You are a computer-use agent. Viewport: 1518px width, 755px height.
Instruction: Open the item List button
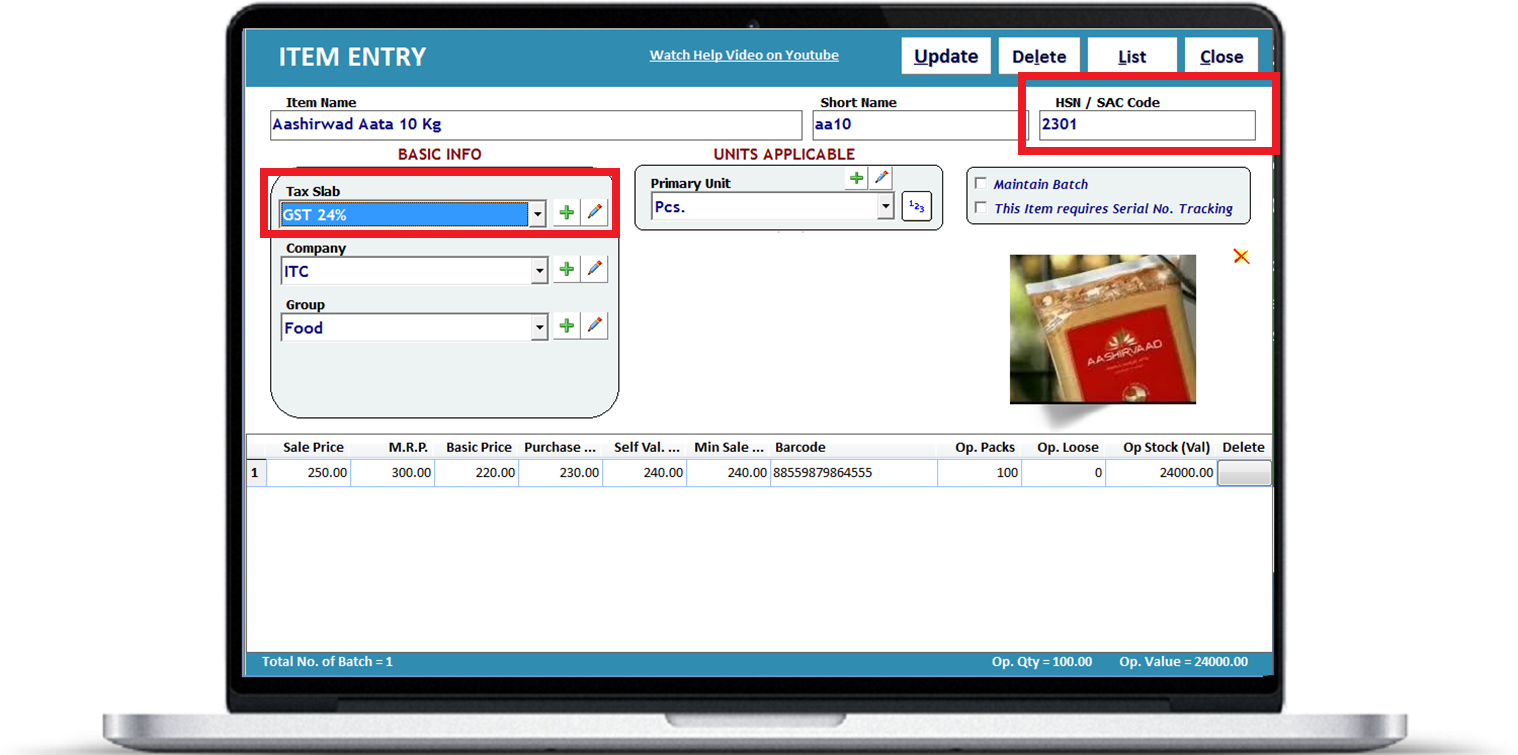tap(1132, 56)
